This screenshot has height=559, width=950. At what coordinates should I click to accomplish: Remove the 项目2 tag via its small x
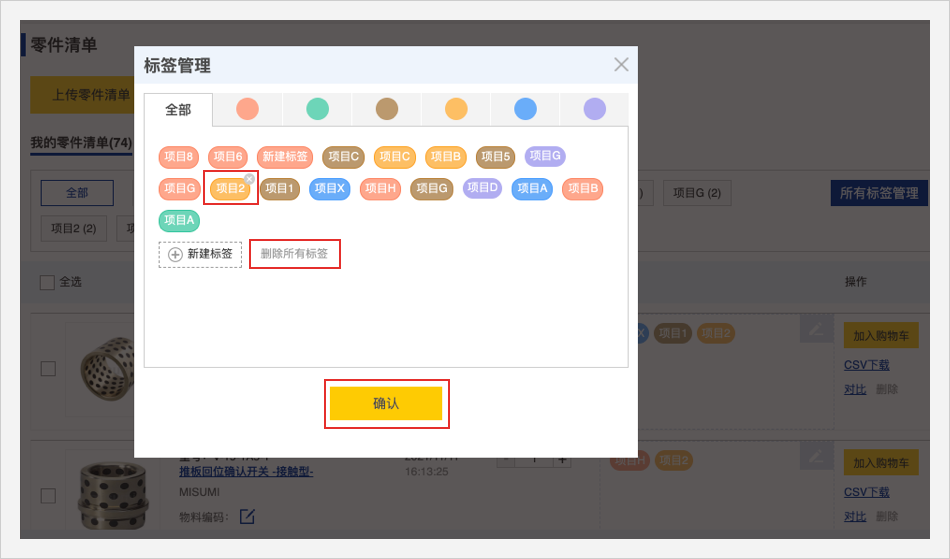point(249,178)
